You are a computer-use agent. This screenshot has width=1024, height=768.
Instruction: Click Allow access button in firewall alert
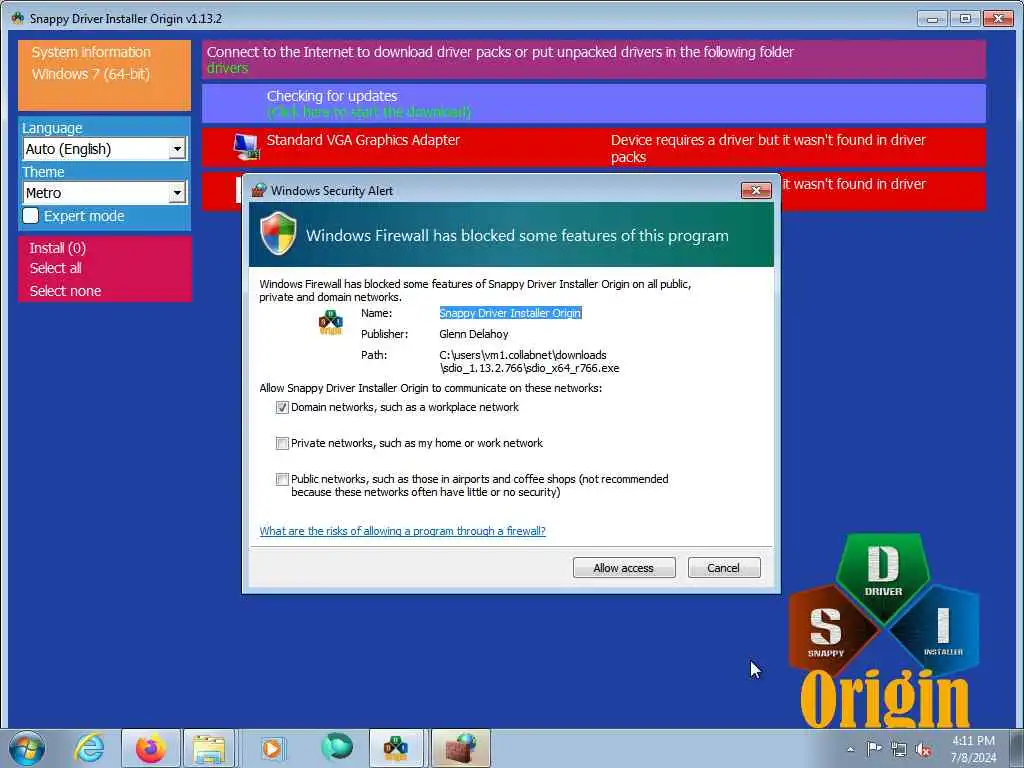[624, 568]
